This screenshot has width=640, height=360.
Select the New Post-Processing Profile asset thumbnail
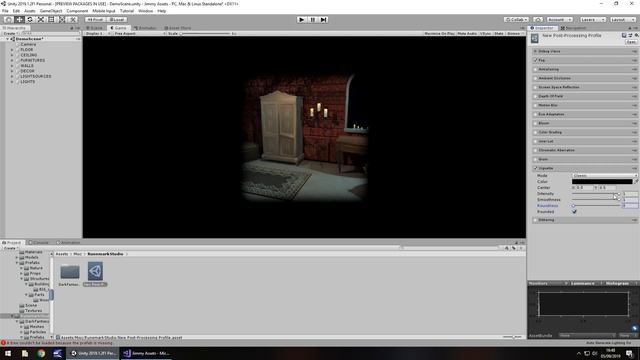(x=95, y=271)
